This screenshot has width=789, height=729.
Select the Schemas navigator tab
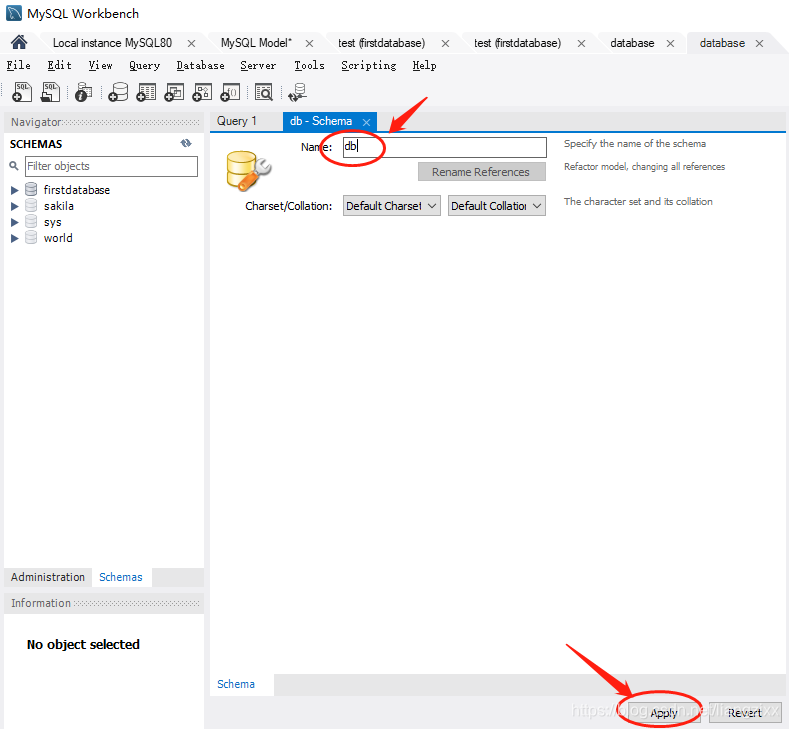point(121,577)
